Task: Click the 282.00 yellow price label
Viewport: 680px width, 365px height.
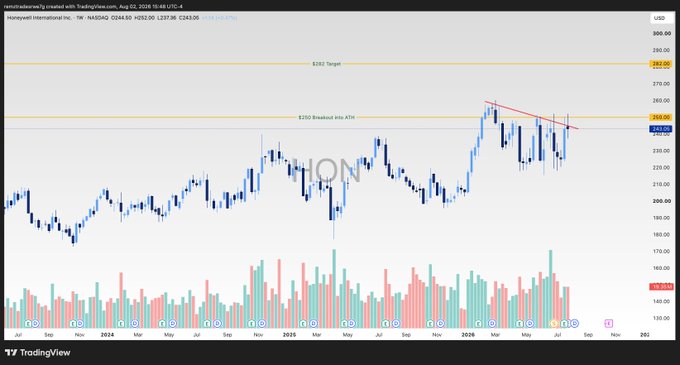Action: (661, 64)
